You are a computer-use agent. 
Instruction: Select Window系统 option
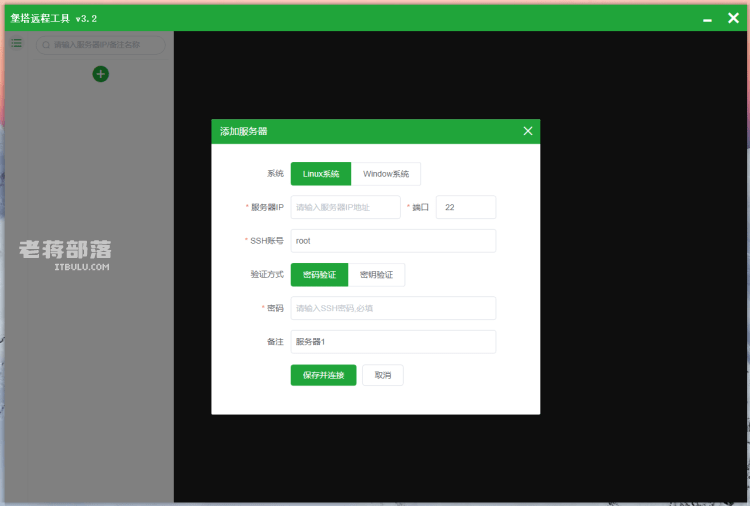(x=386, y=174)
